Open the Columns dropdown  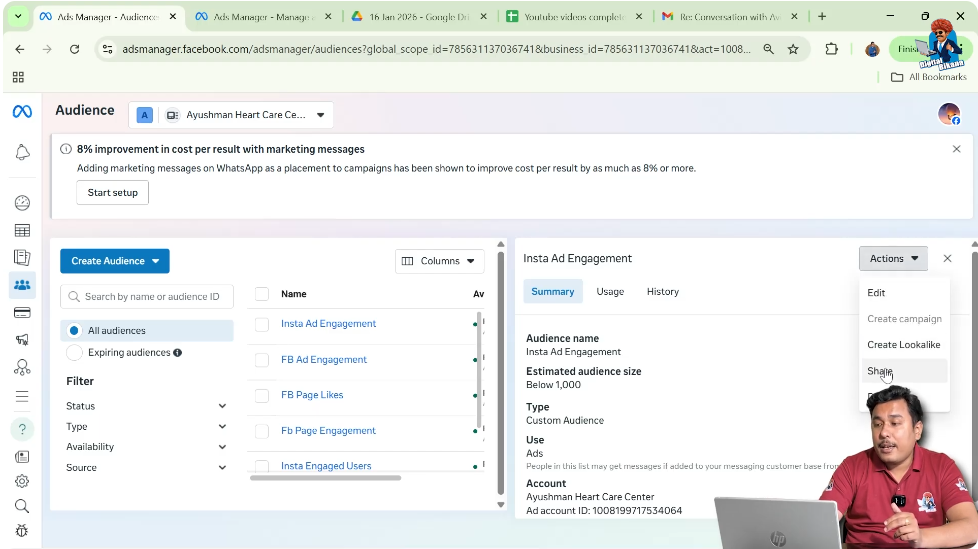439,261
